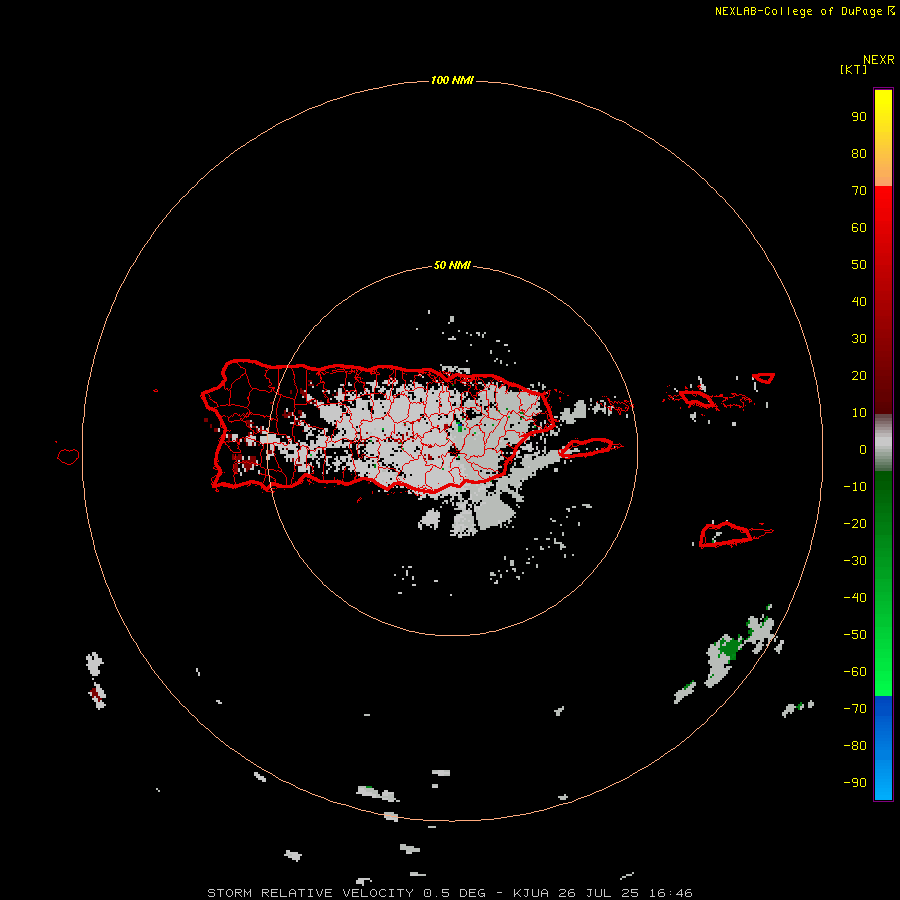Click the small island outline west of Puerto Rico
The height and width of the screenshot is (900, 900).
click(68, 456)
